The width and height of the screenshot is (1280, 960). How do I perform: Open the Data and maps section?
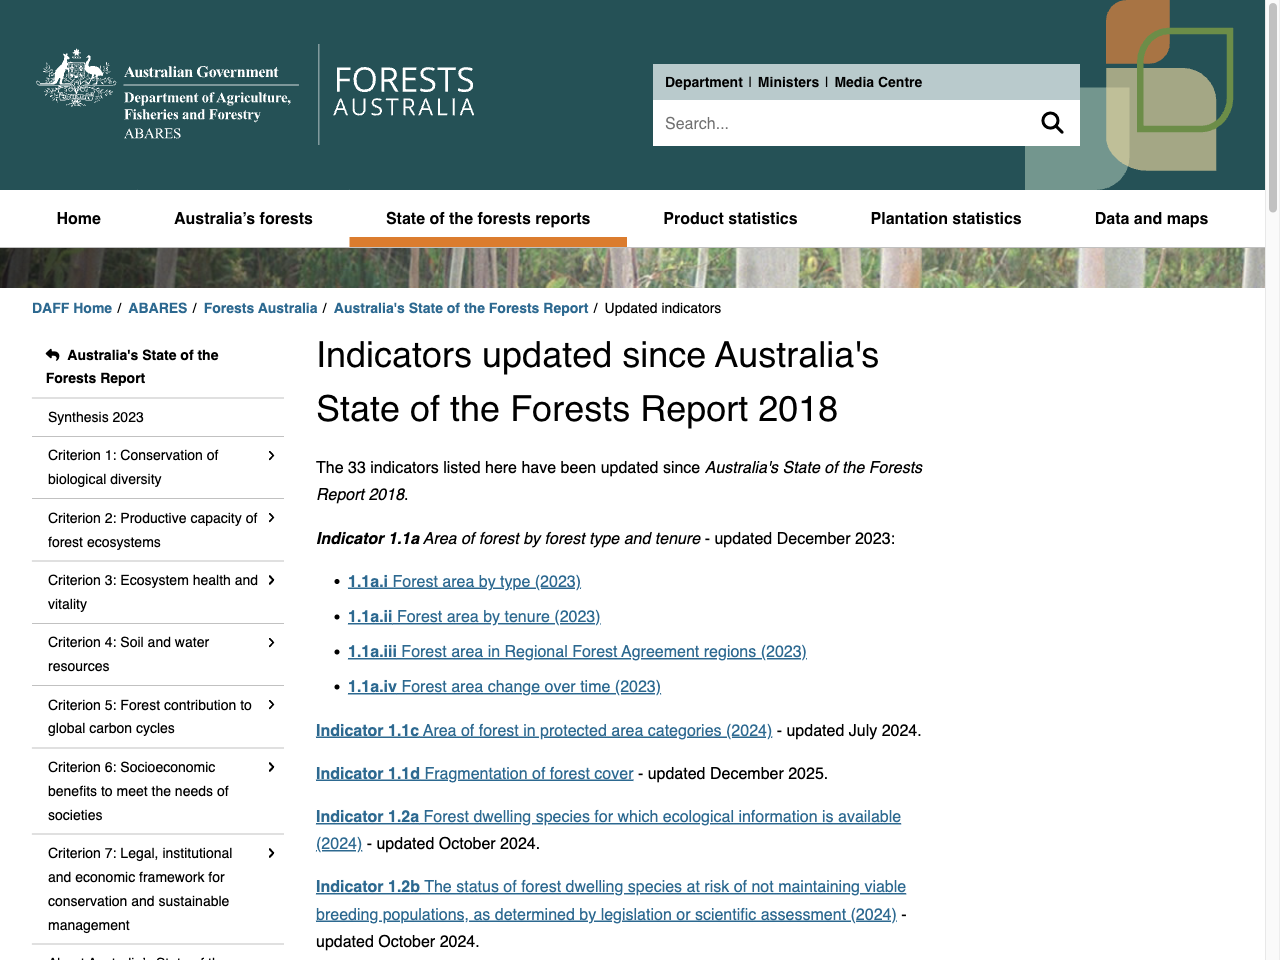click(1151, 218)
